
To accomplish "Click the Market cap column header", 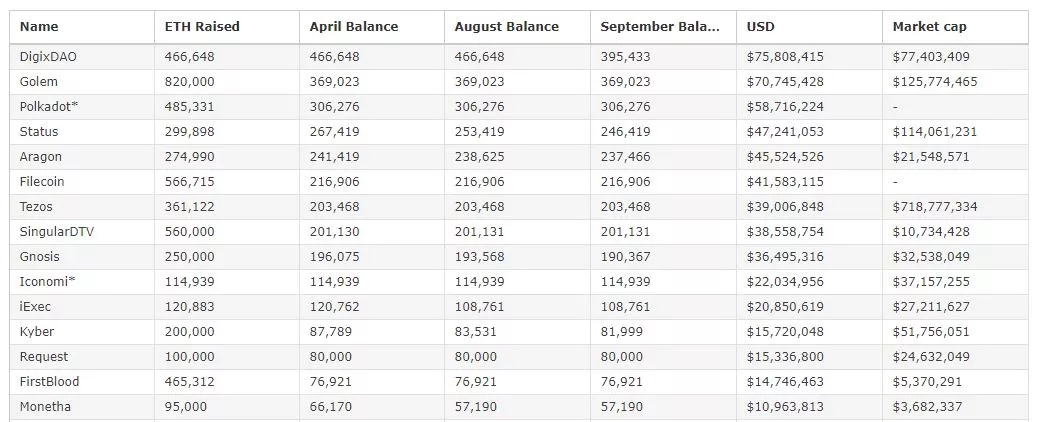I will pos(929,27).
